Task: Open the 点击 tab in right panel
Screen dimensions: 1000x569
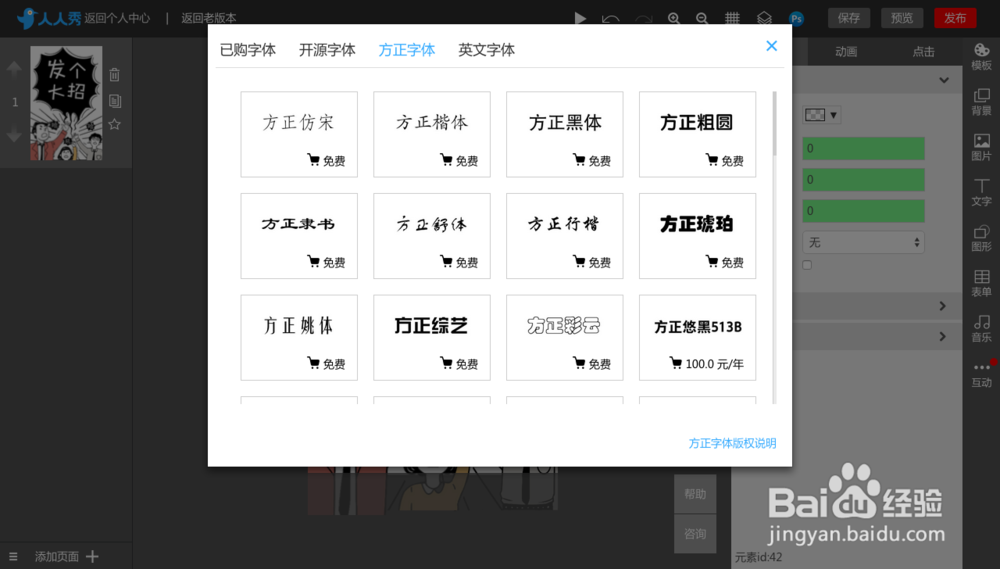Action: pyautogui.click(x=923, y=52)
